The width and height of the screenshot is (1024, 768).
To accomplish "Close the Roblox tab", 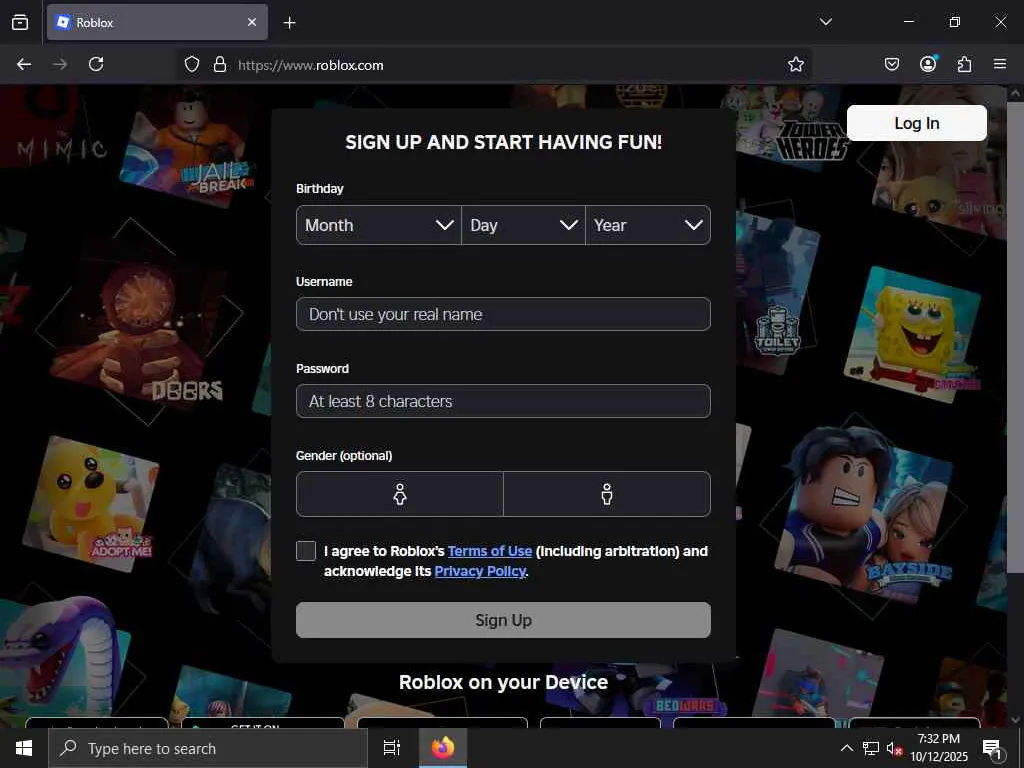I will pos(252,22).
